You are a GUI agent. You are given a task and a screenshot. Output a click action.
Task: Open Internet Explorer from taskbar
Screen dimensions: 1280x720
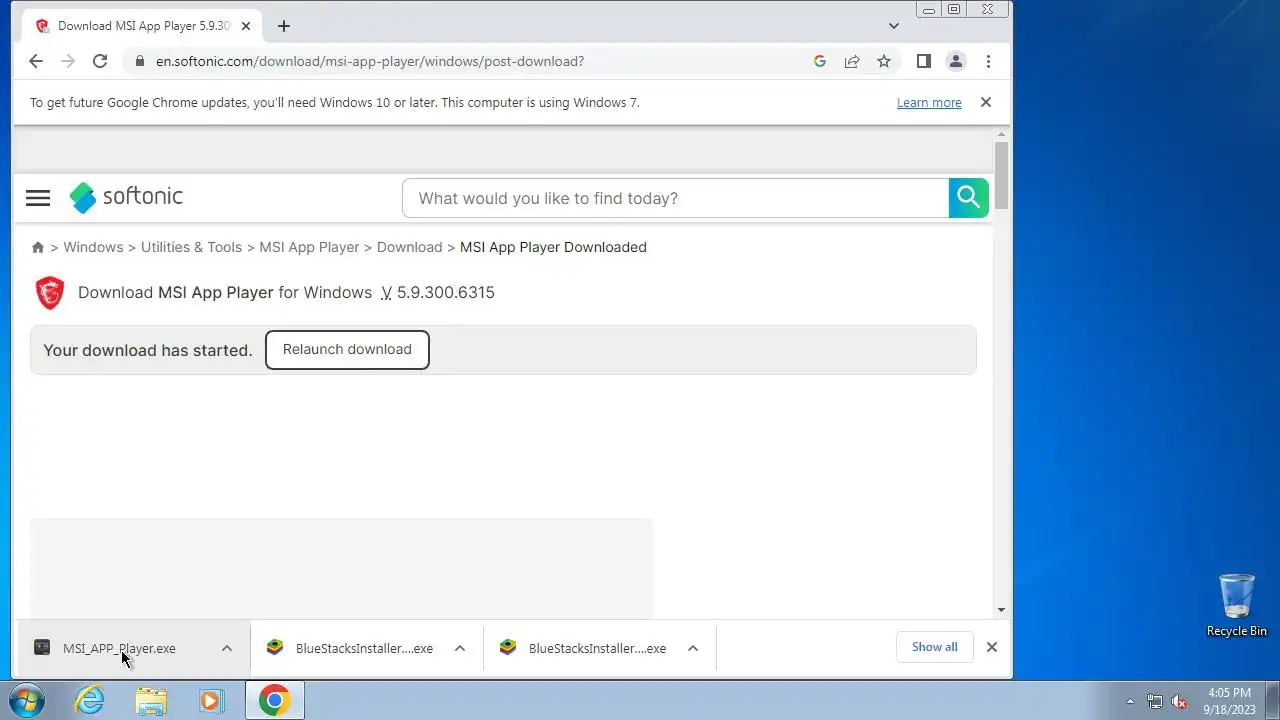[x=90, y=700]
